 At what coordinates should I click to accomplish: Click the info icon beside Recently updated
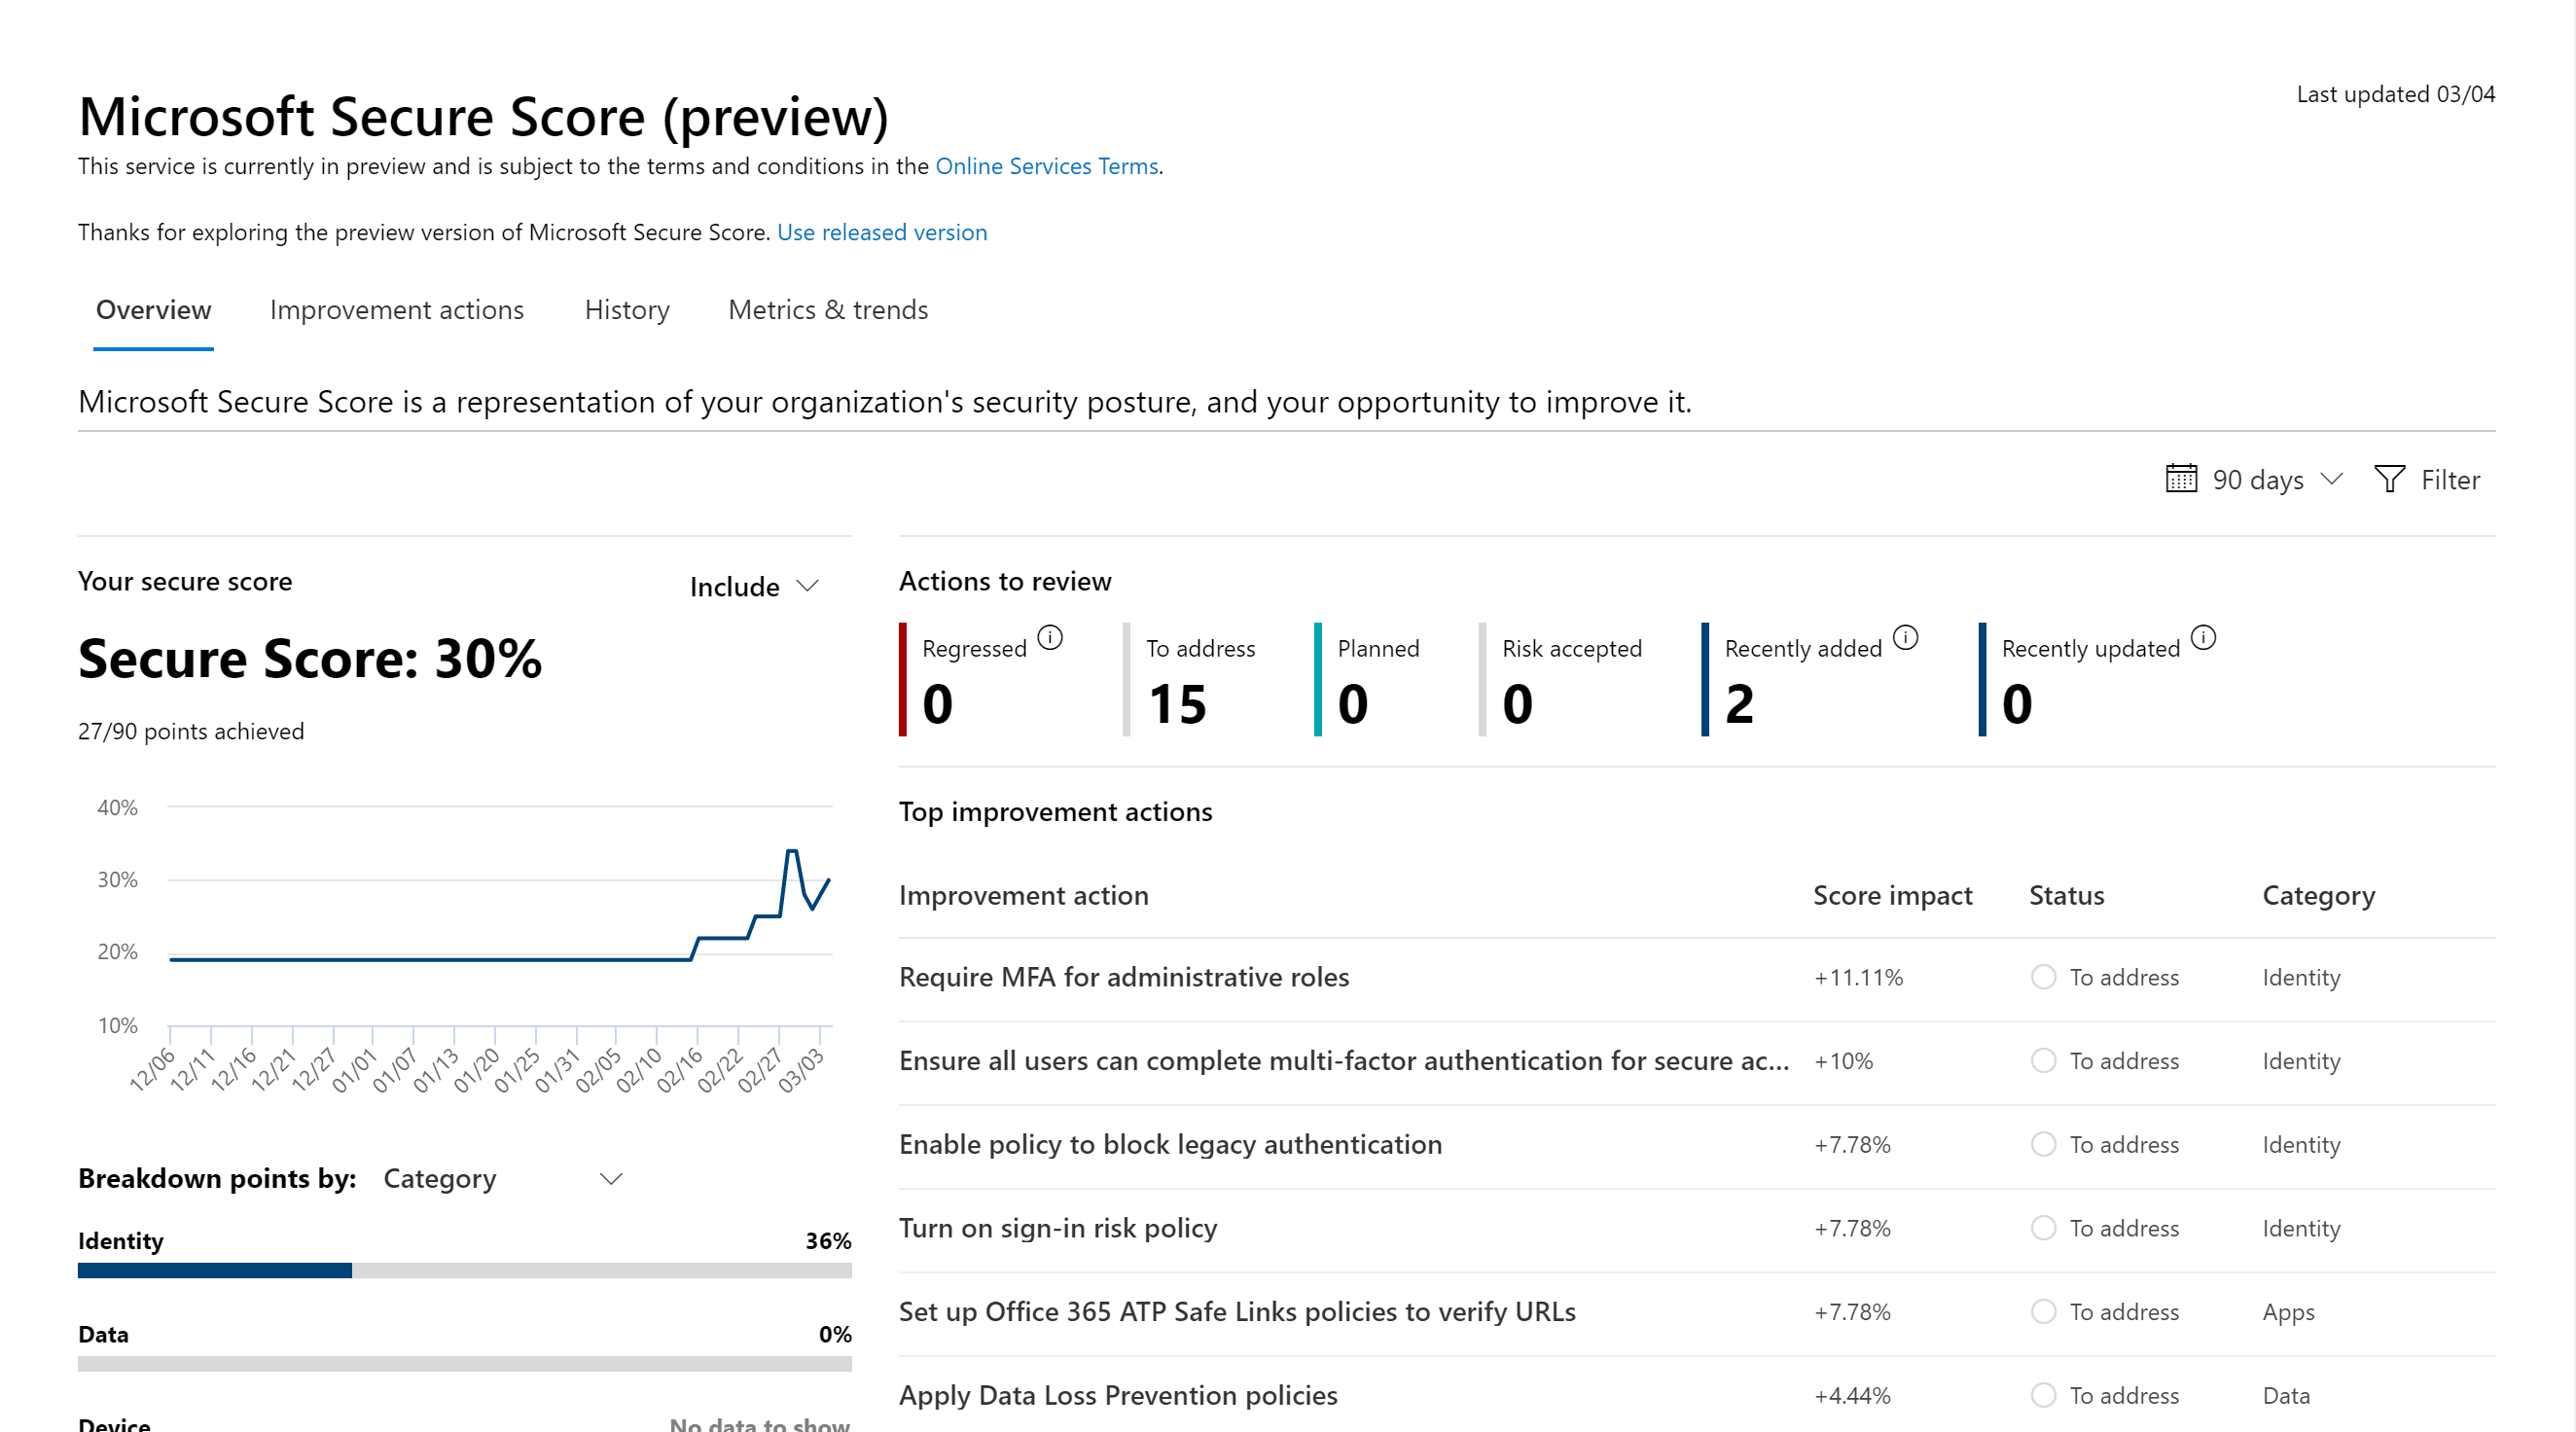(2204, 637)
